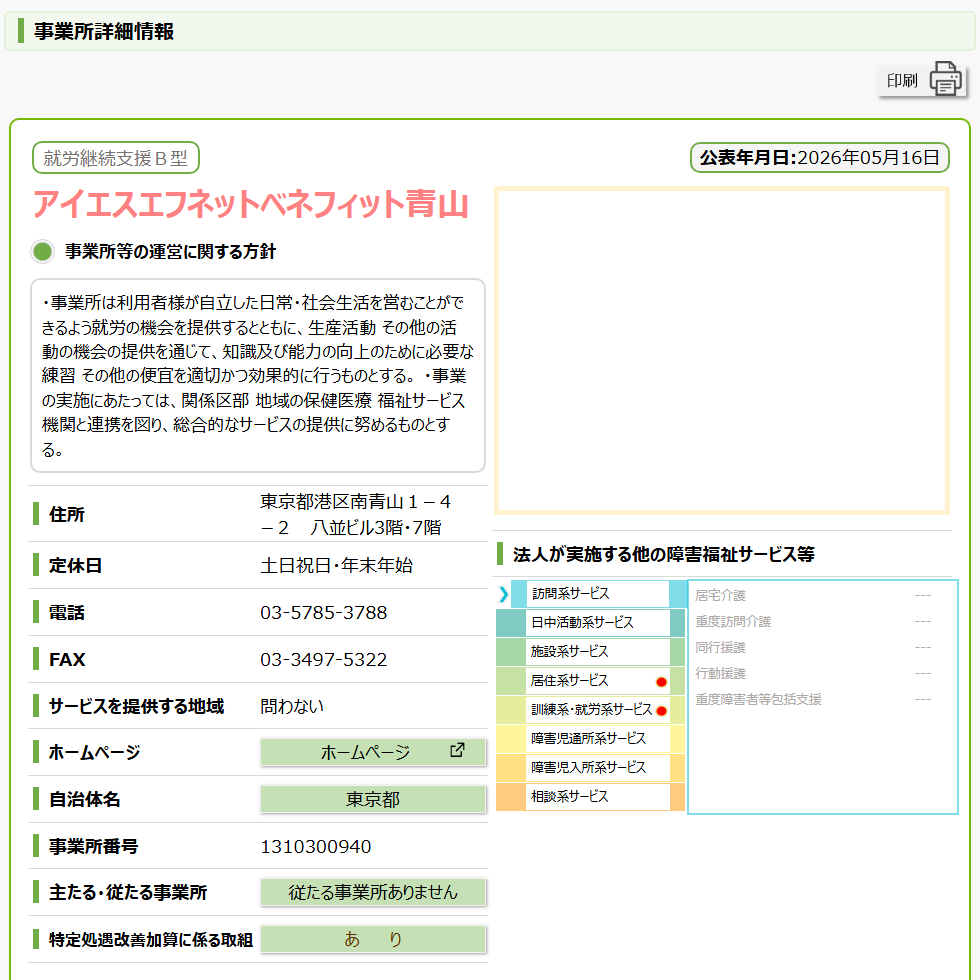Click the external link icon on ホームページ
Image resolution: width=980 pixels, height=980 pixels.
[458, 750]
